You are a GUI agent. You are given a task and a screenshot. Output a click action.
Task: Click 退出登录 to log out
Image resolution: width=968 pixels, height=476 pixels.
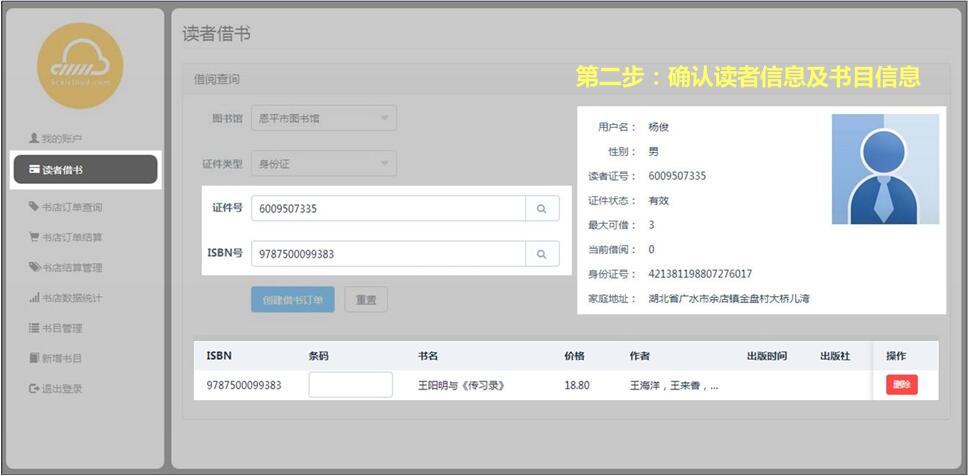tap(62, 388)
